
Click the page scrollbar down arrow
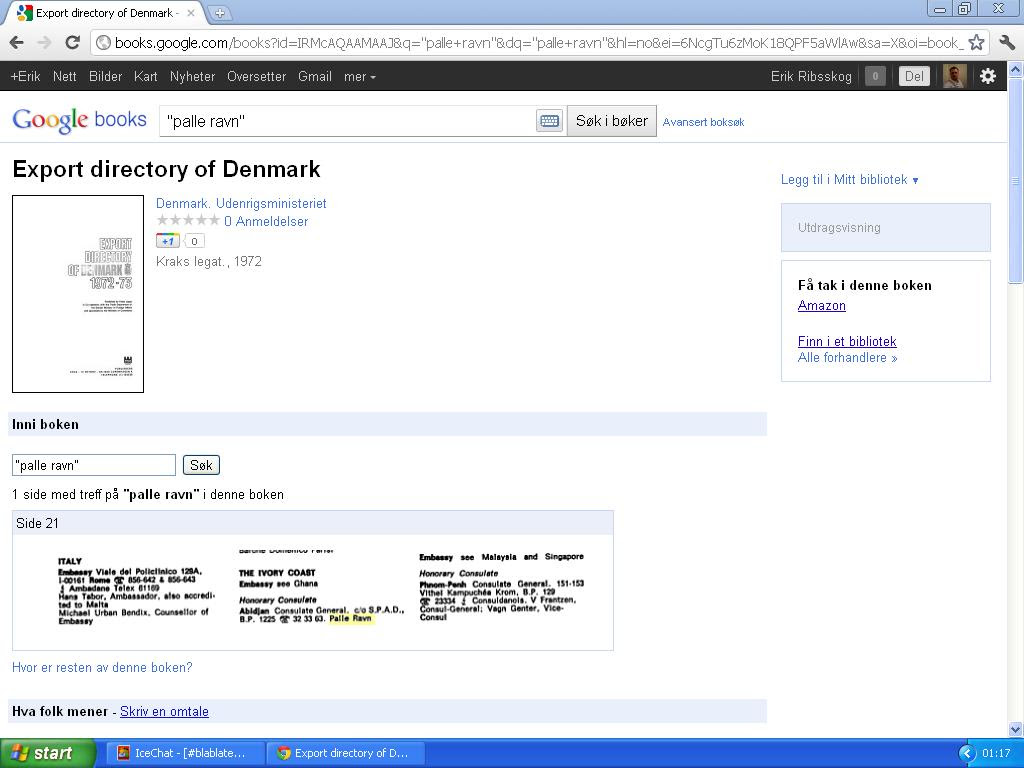tap(1016, 729)
